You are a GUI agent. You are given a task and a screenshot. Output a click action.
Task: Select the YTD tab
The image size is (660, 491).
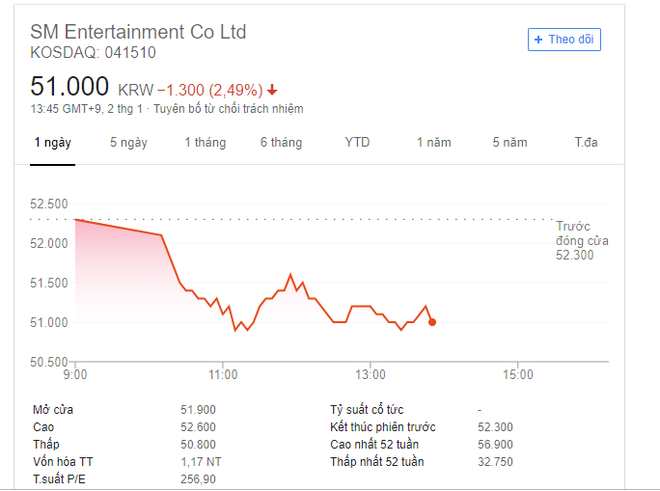(357, 142)
